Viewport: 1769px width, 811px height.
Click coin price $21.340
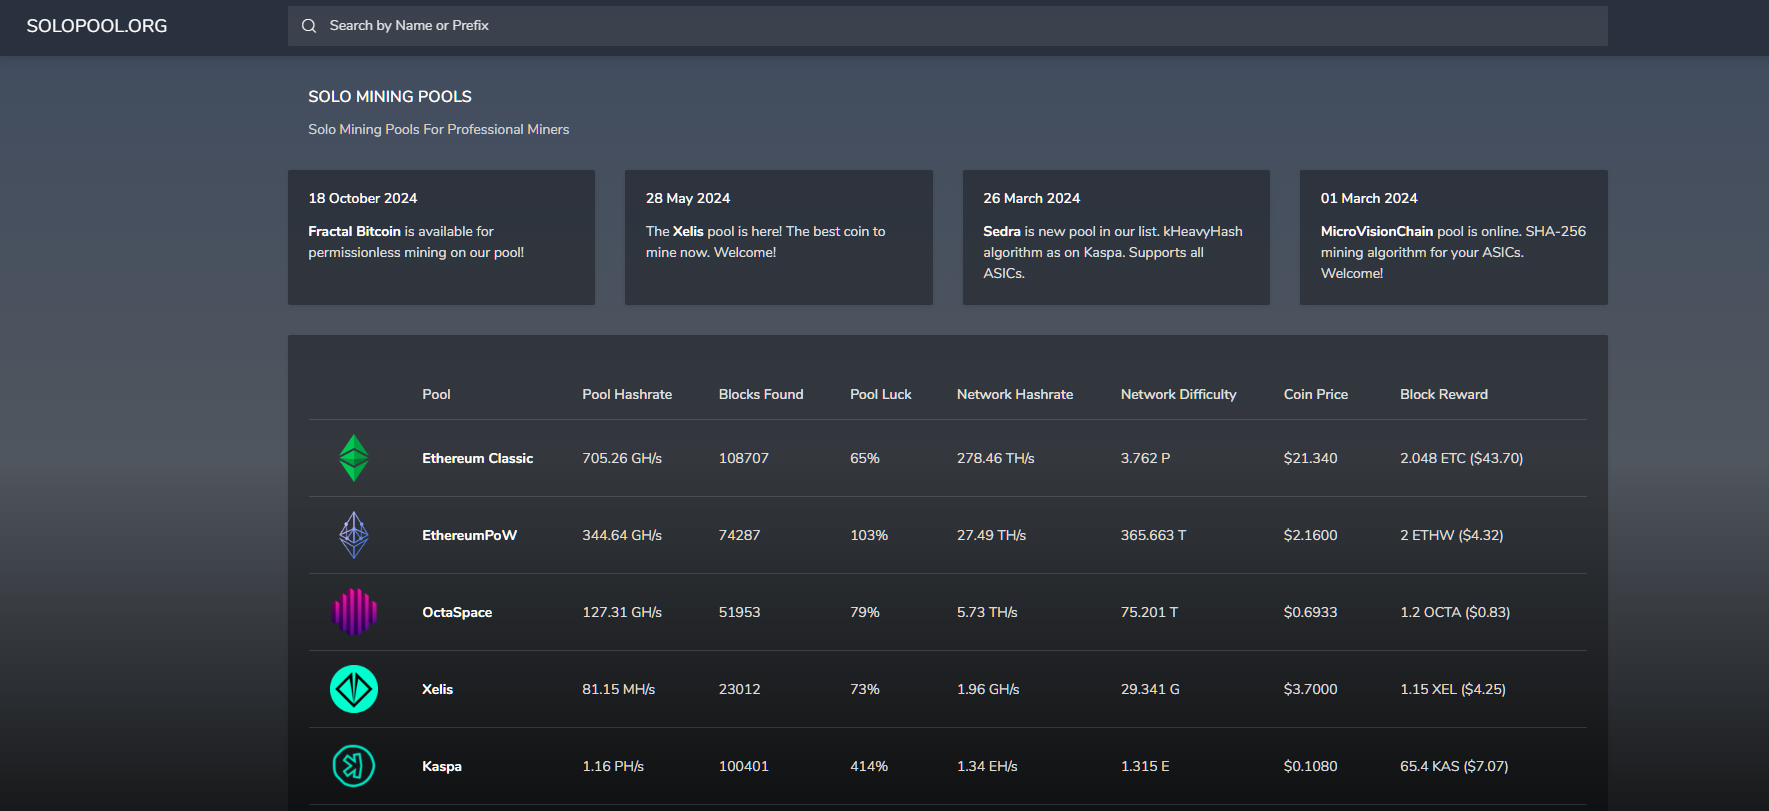coord(1310,458)
